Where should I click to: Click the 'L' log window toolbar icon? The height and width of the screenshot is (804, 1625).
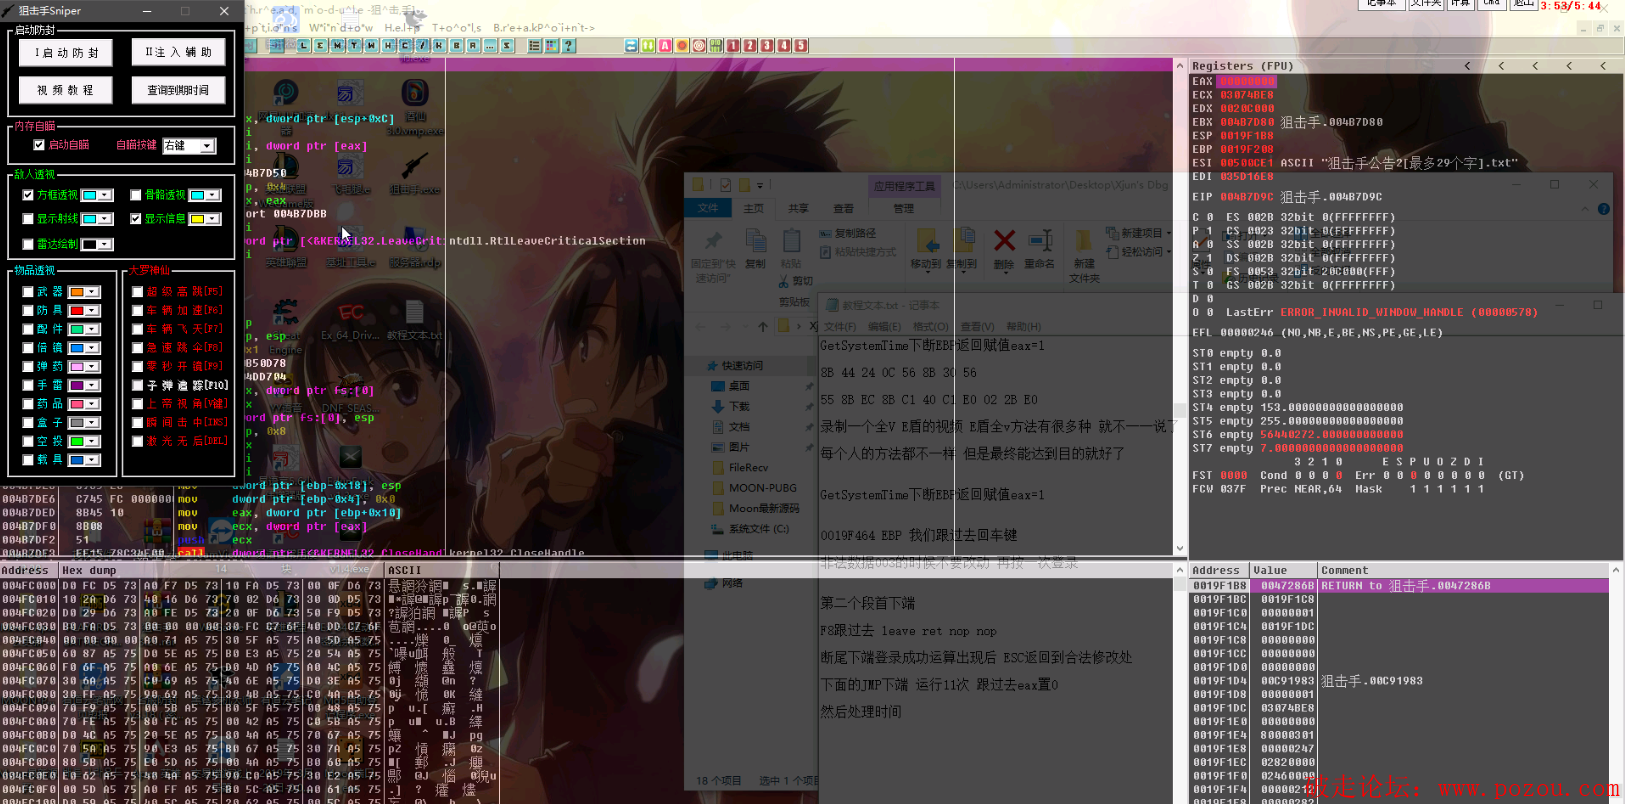click(303, 46)
